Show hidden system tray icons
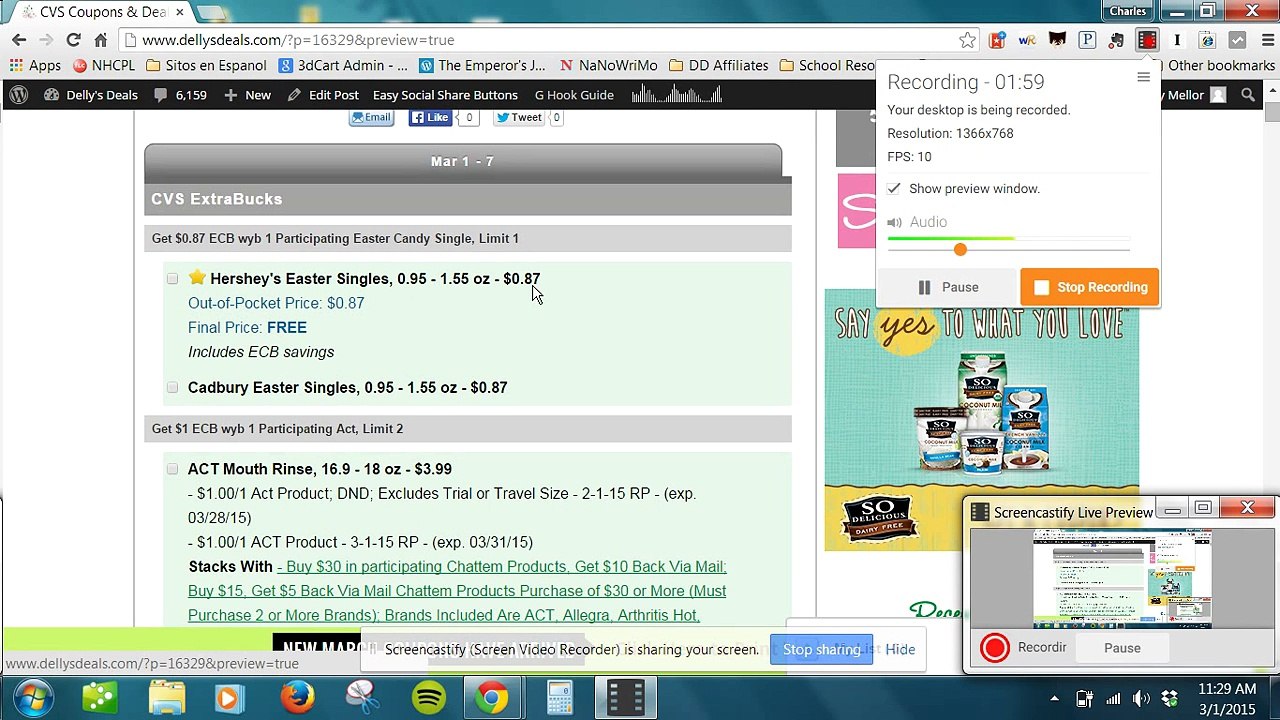The height and width of the screenshot is (720, 1280). 1054,698
